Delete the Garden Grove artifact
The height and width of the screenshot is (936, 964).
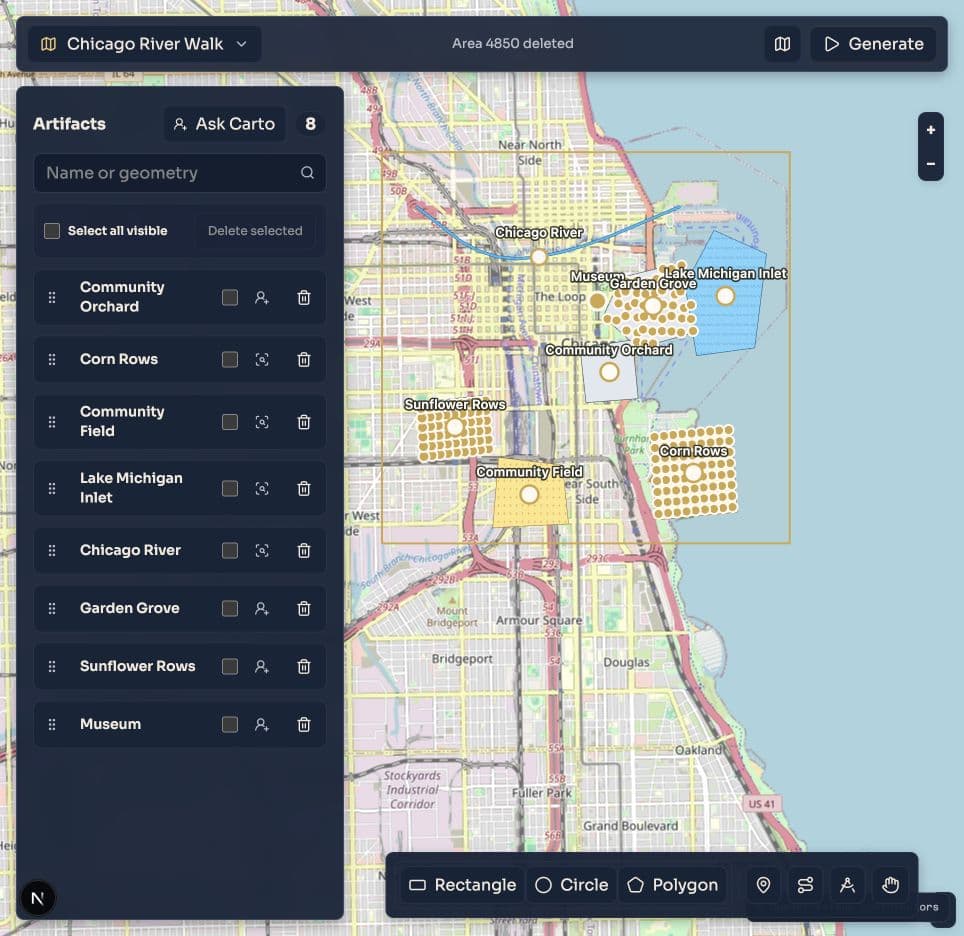pos(304,608)
